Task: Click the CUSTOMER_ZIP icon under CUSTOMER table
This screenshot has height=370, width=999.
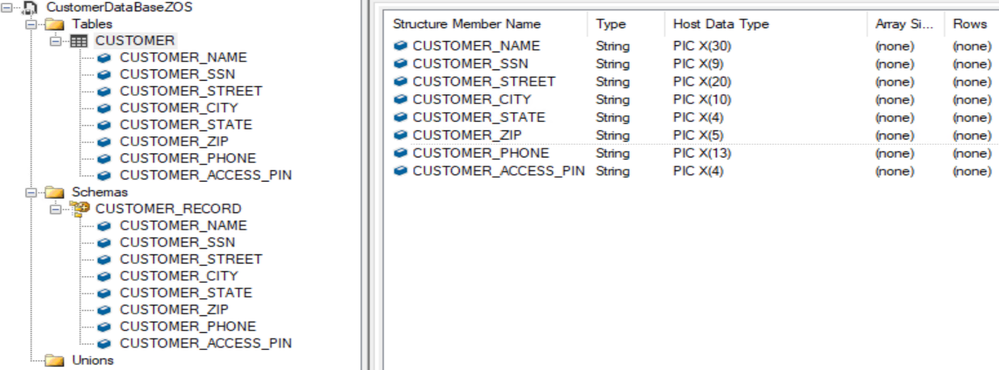Action: click(x=104, y=141)
